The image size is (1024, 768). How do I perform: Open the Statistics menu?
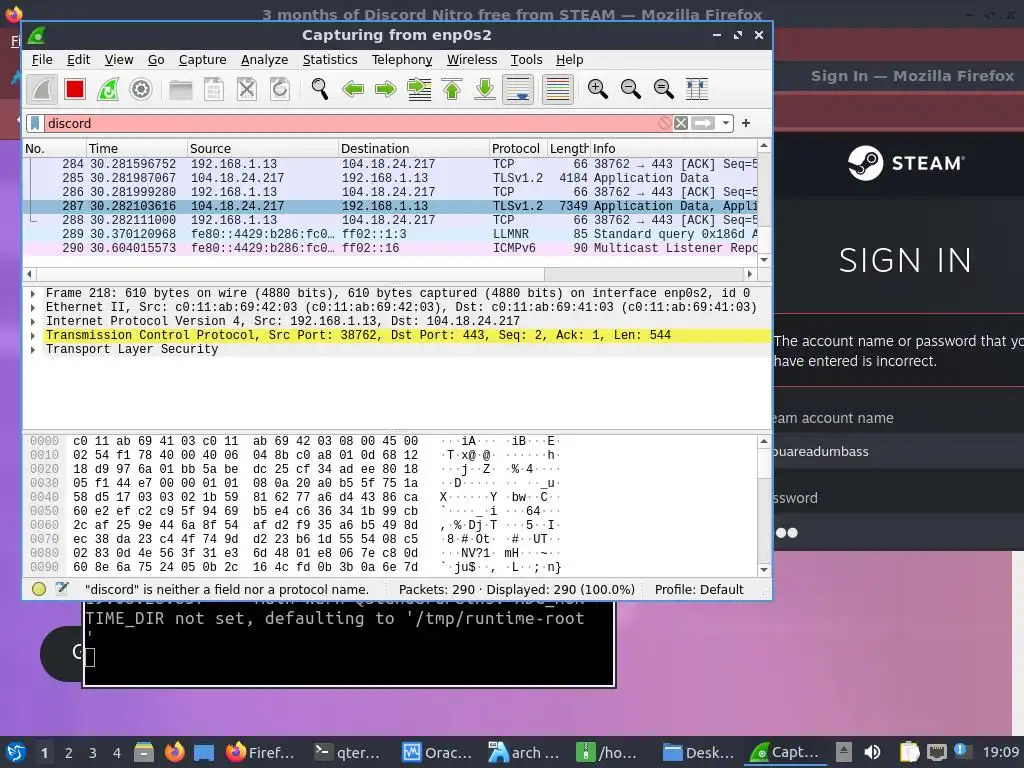330,59
